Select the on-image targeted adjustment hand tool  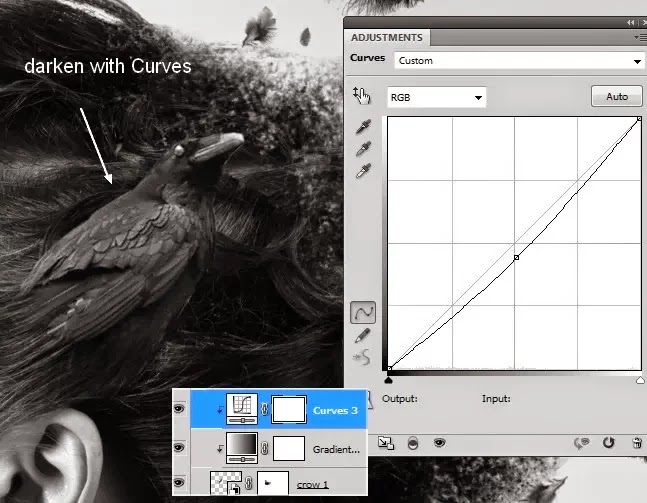coord(361,96)
